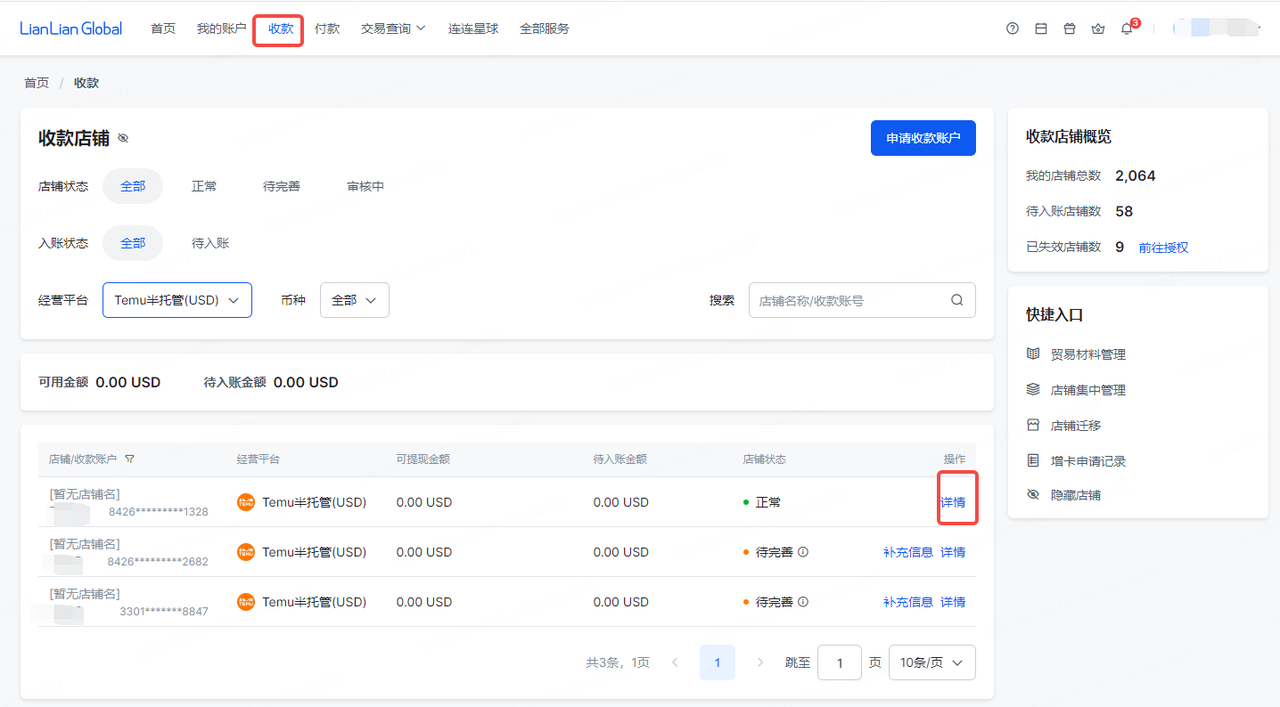Click Temu logo in 2682 account row
The height and width of the screenshot is (707, 1280).
[x=246, y=552]
